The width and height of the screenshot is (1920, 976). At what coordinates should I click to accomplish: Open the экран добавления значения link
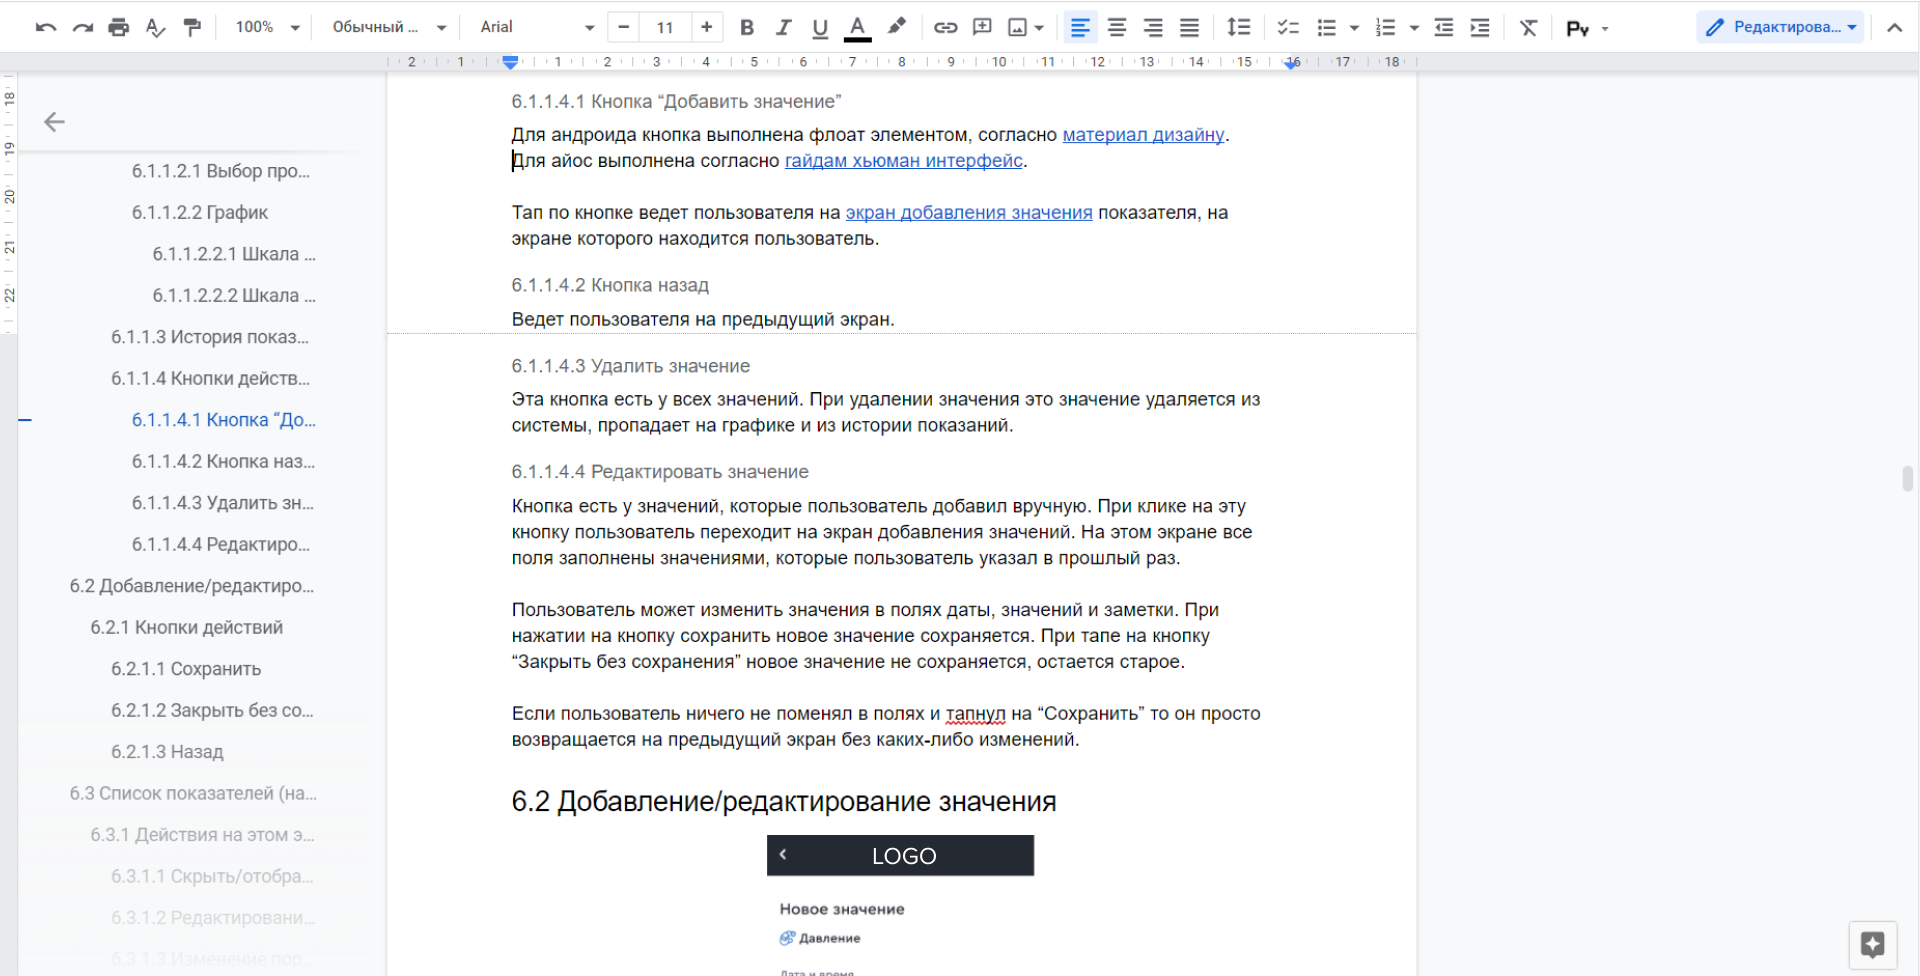[x=968, y=213]
